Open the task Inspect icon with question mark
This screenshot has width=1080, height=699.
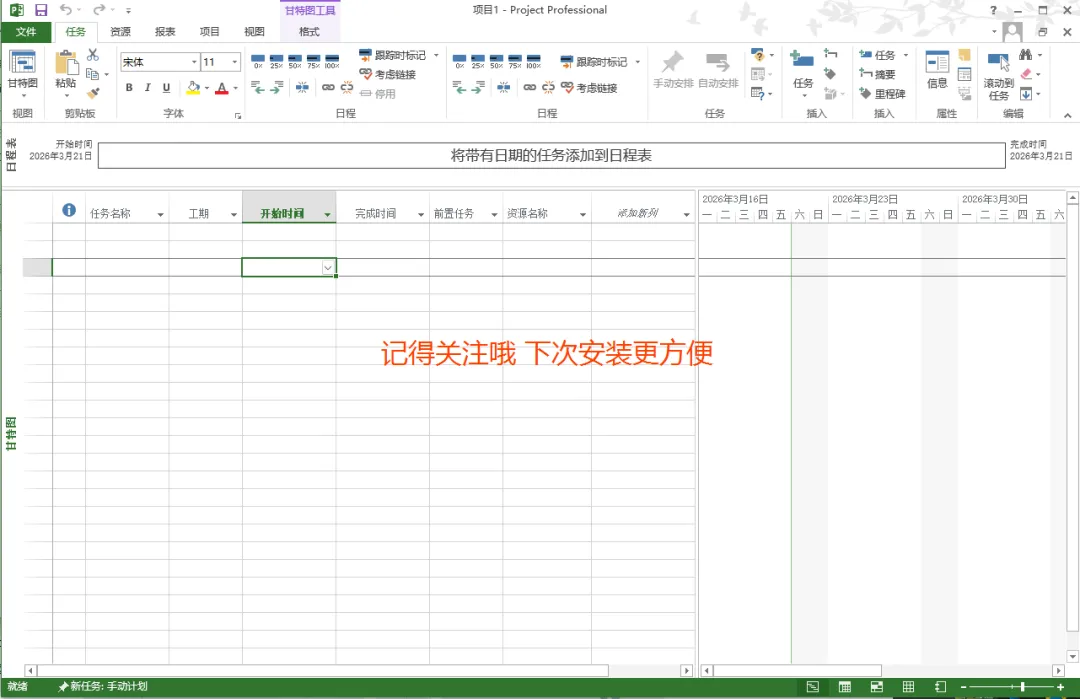pyautogui.click(x=758, y=55)
